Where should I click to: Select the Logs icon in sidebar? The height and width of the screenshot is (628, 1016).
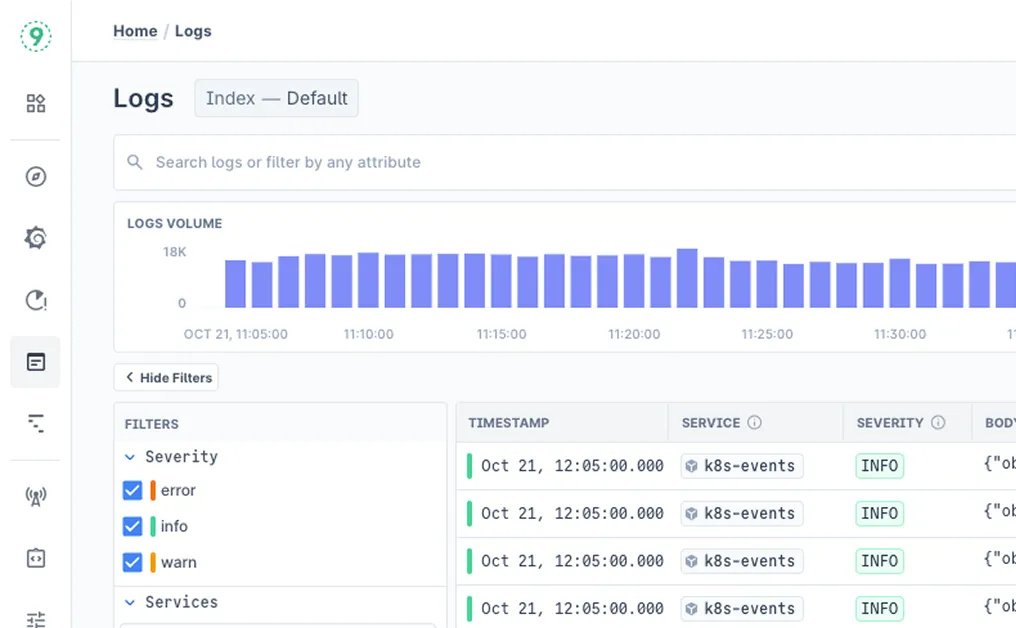pos(36,362)
